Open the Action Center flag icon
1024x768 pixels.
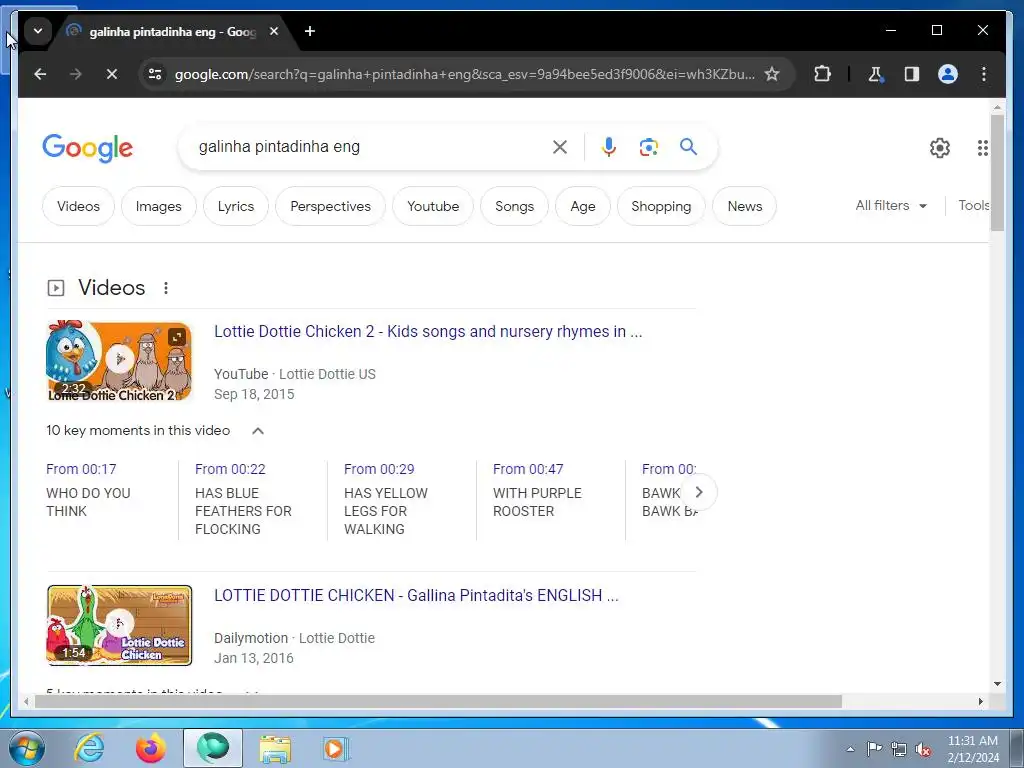click(874, 749)
